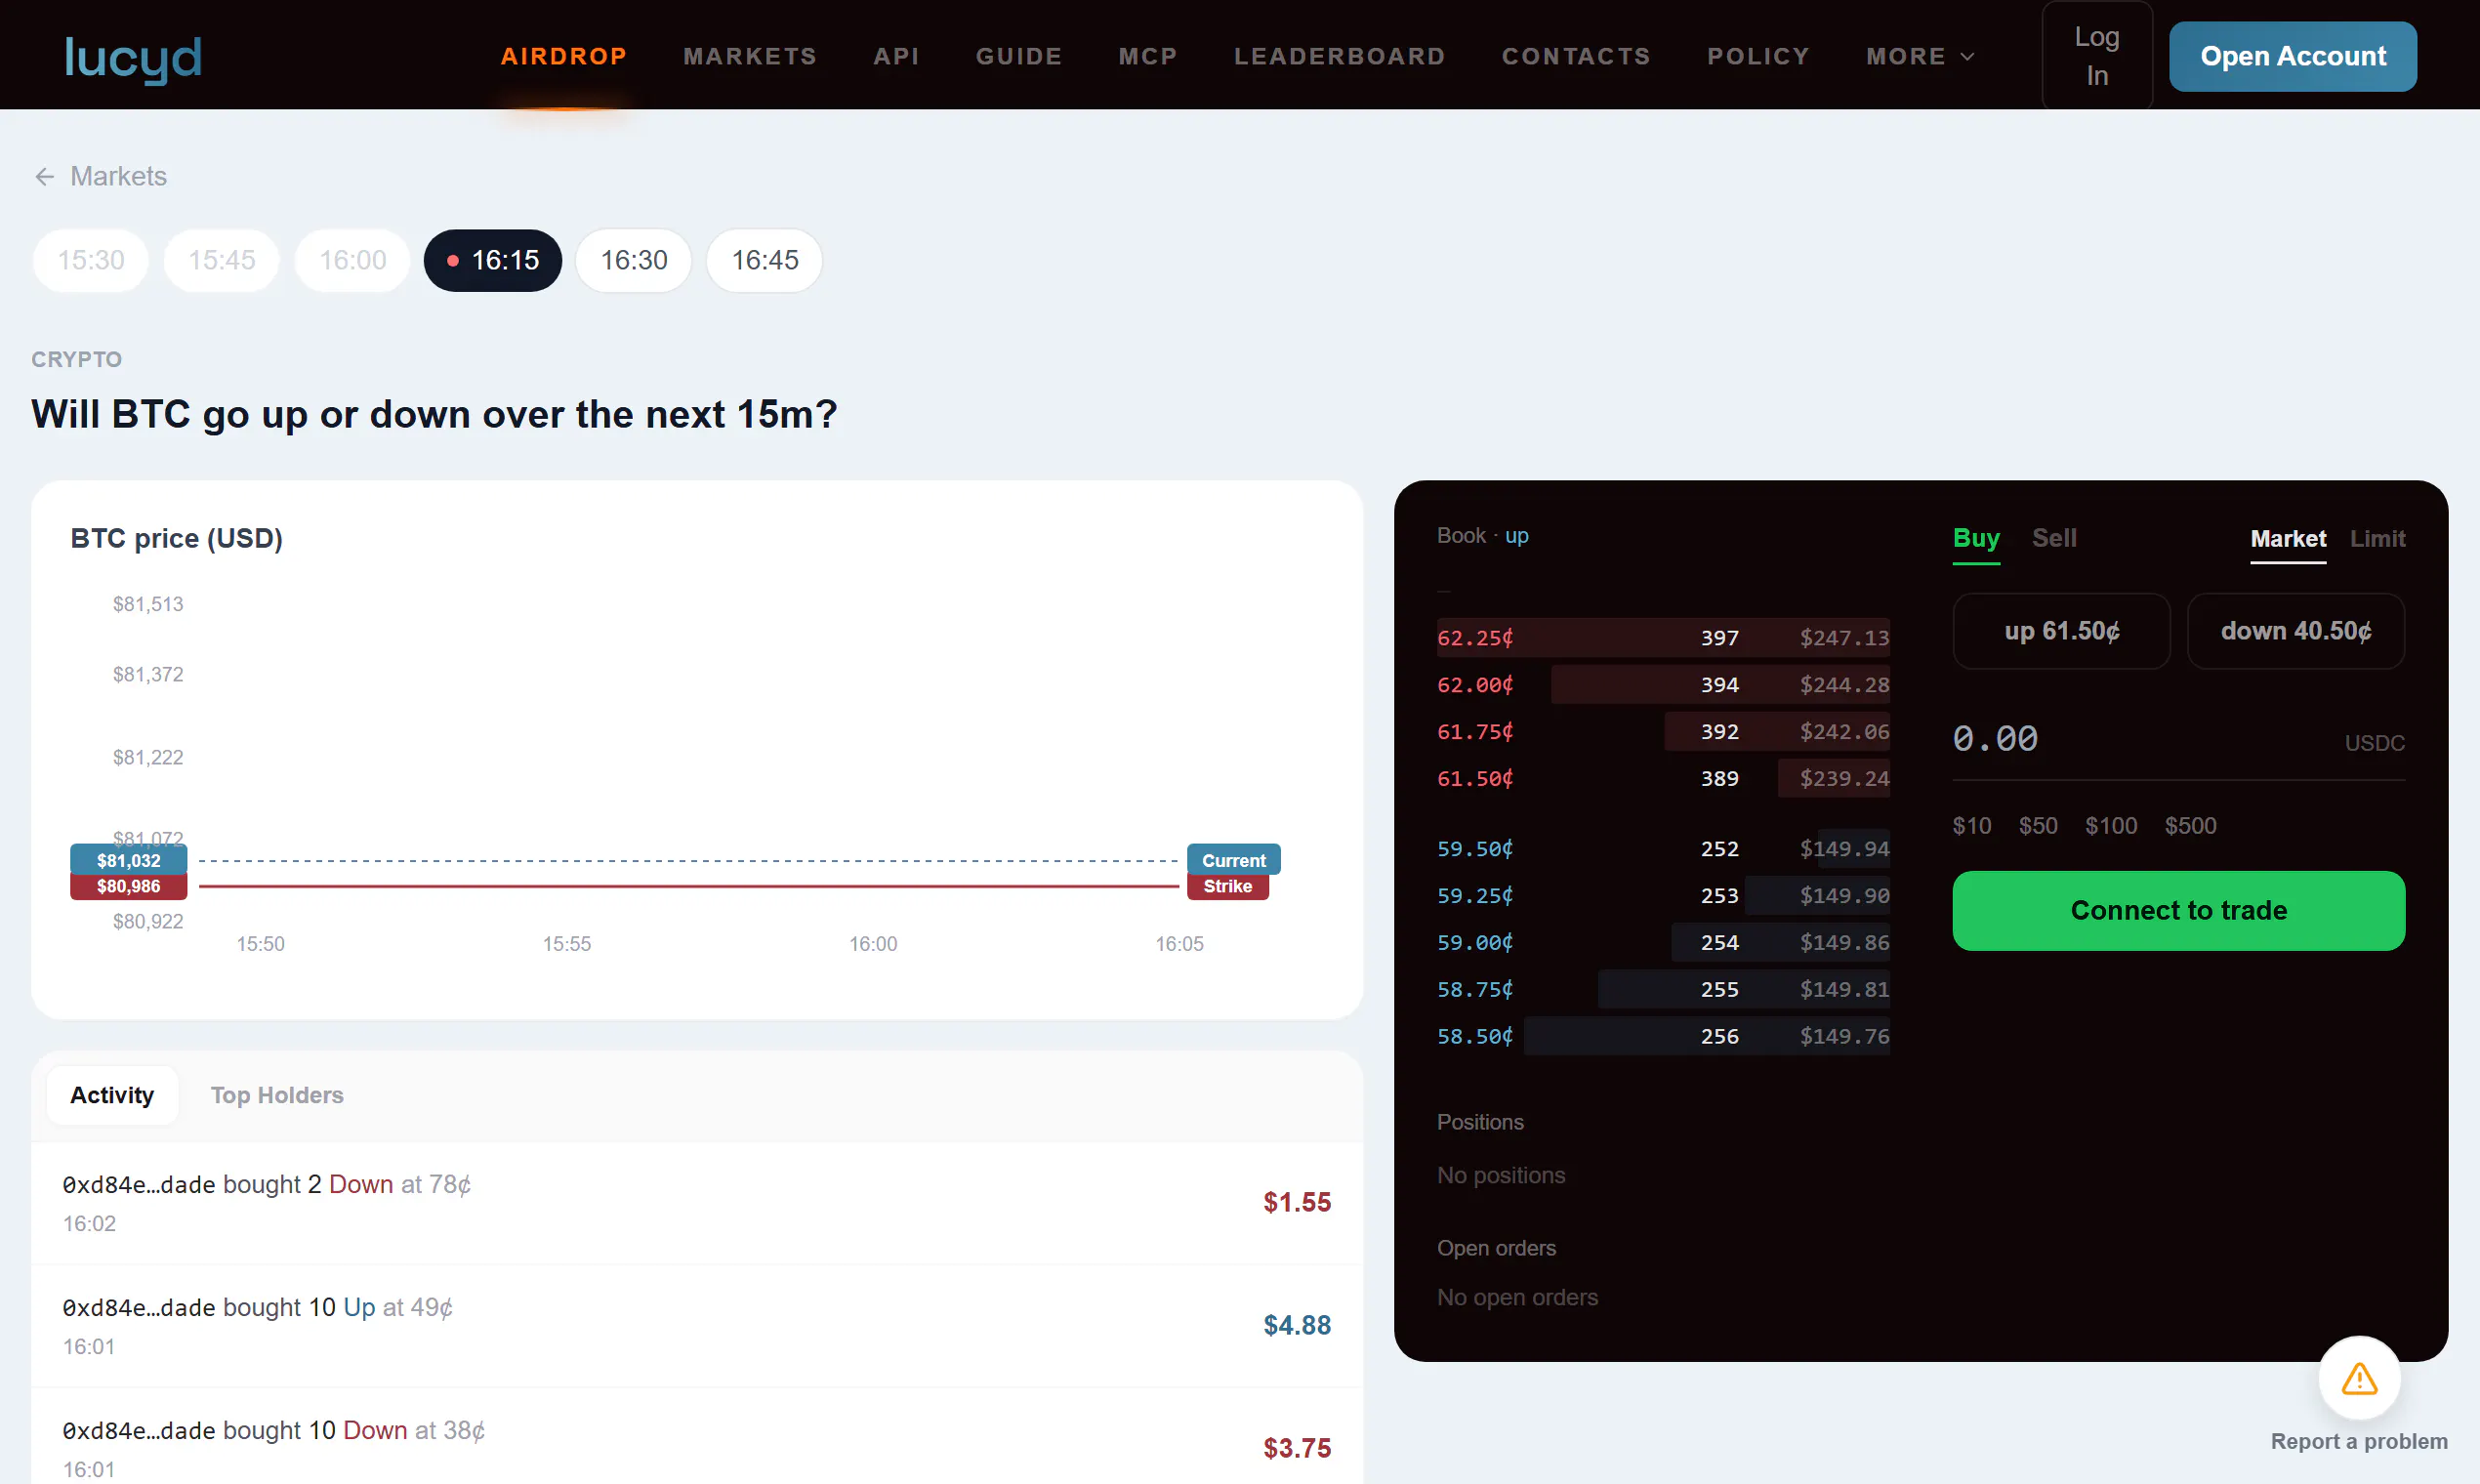This screenshot has height=1484, width=2480.
Task: Click the 59.00¢ bid row
Action: (x=1663, y=942)
